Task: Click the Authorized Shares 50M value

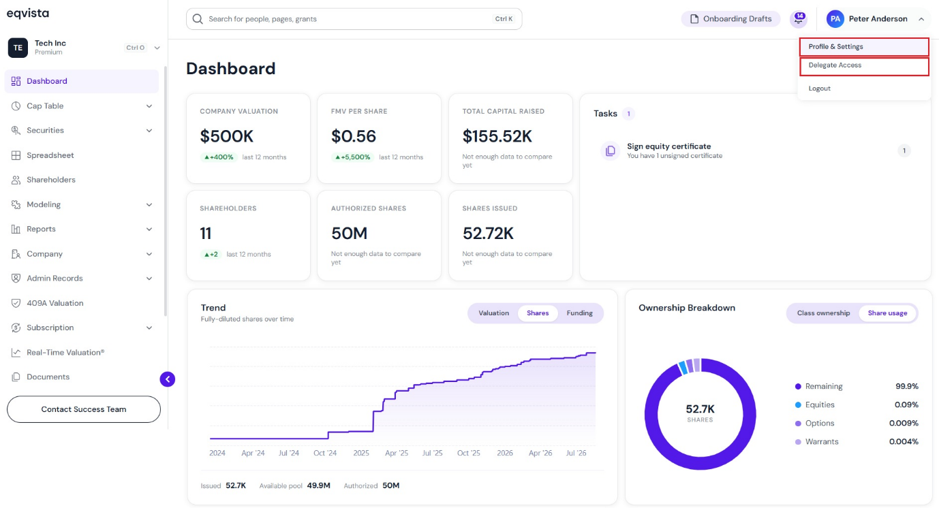Action: 349,234
